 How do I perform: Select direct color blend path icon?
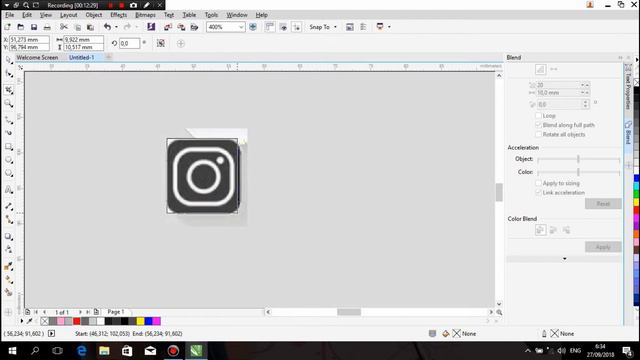click(x=540, y=230)
